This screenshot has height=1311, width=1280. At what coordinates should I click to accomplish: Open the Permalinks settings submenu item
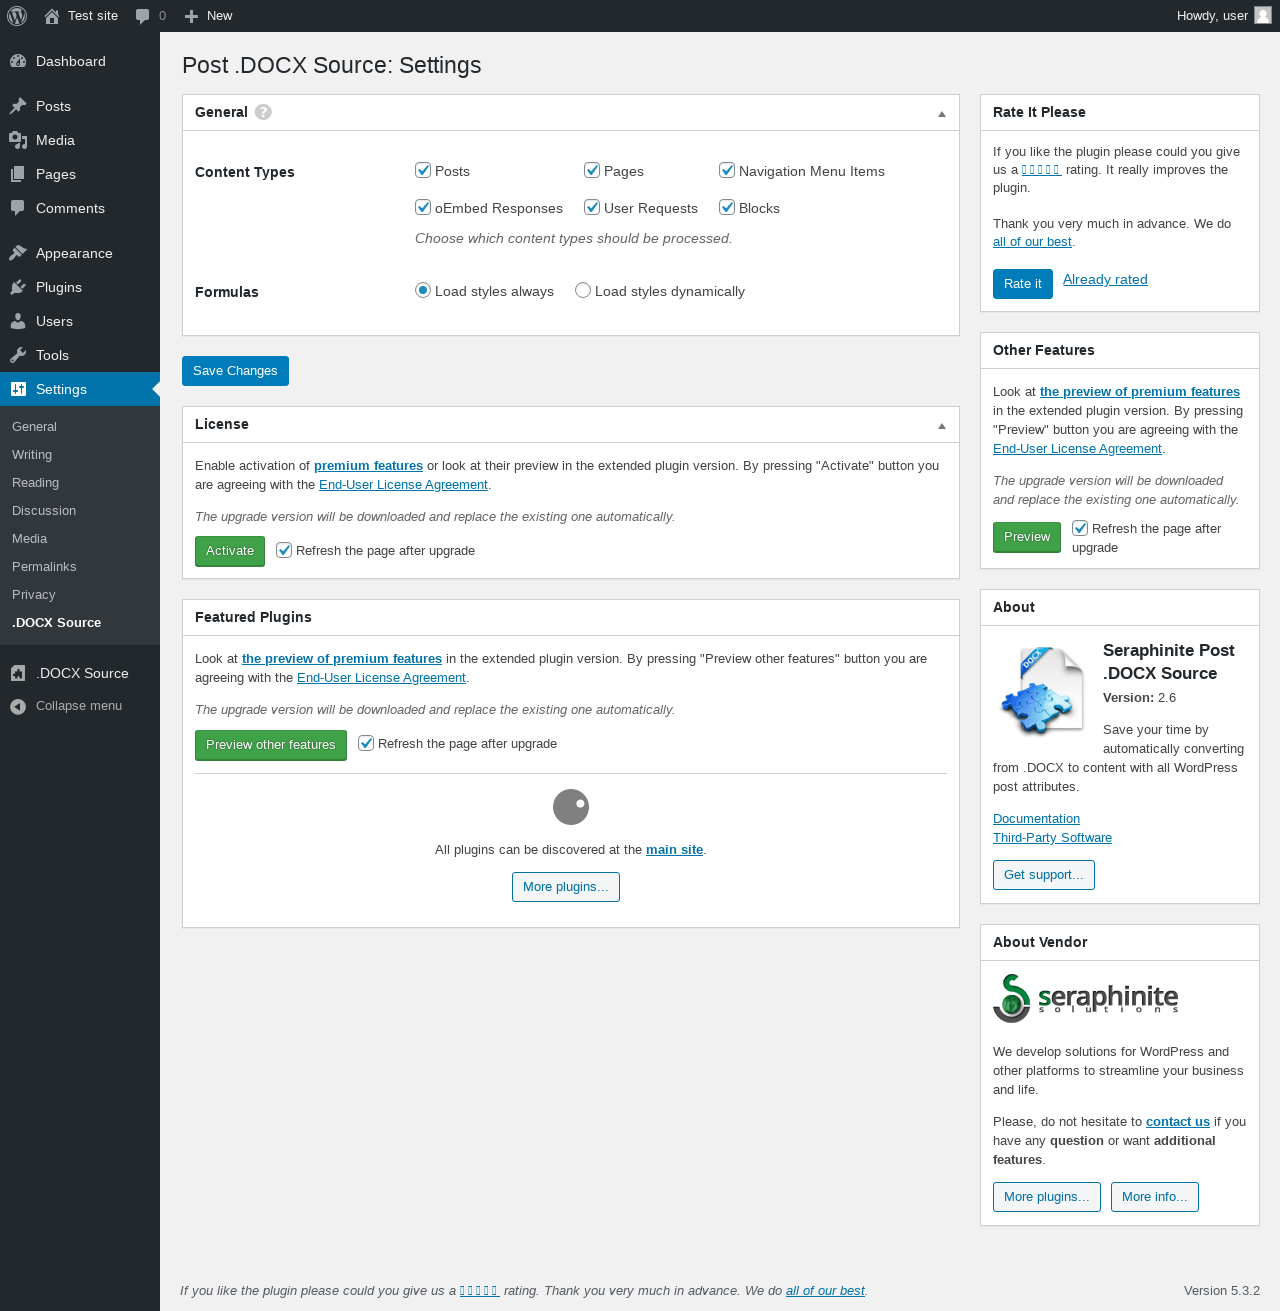(x=44, y=566)
